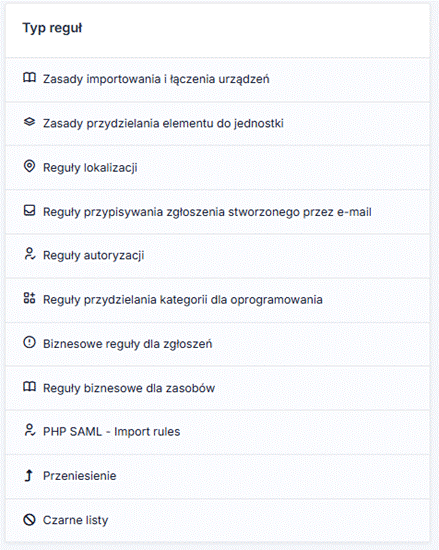The width and height of the screenshot is (439, 550).
Task: Click the up arrow icon beside Przeniesienie
Action: [x=29, y=475]
